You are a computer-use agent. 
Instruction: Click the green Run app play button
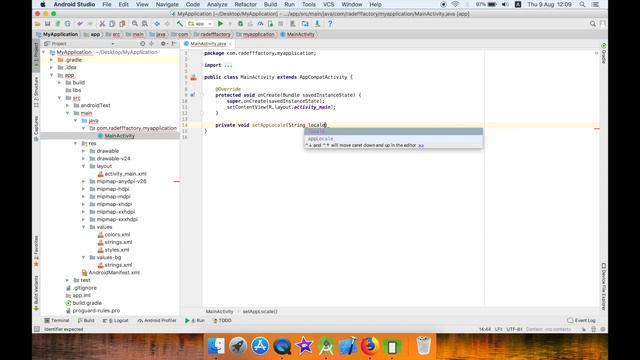[220, 24]
